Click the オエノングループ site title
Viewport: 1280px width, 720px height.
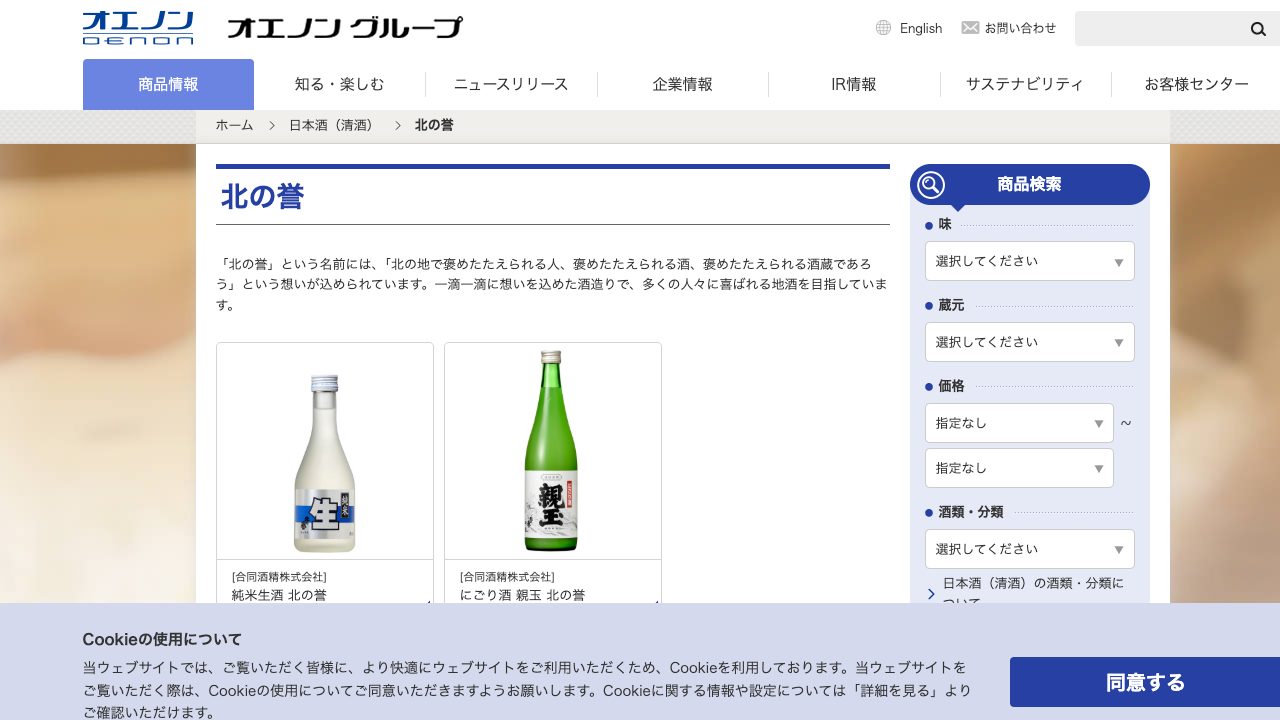(x=345, y=28)
